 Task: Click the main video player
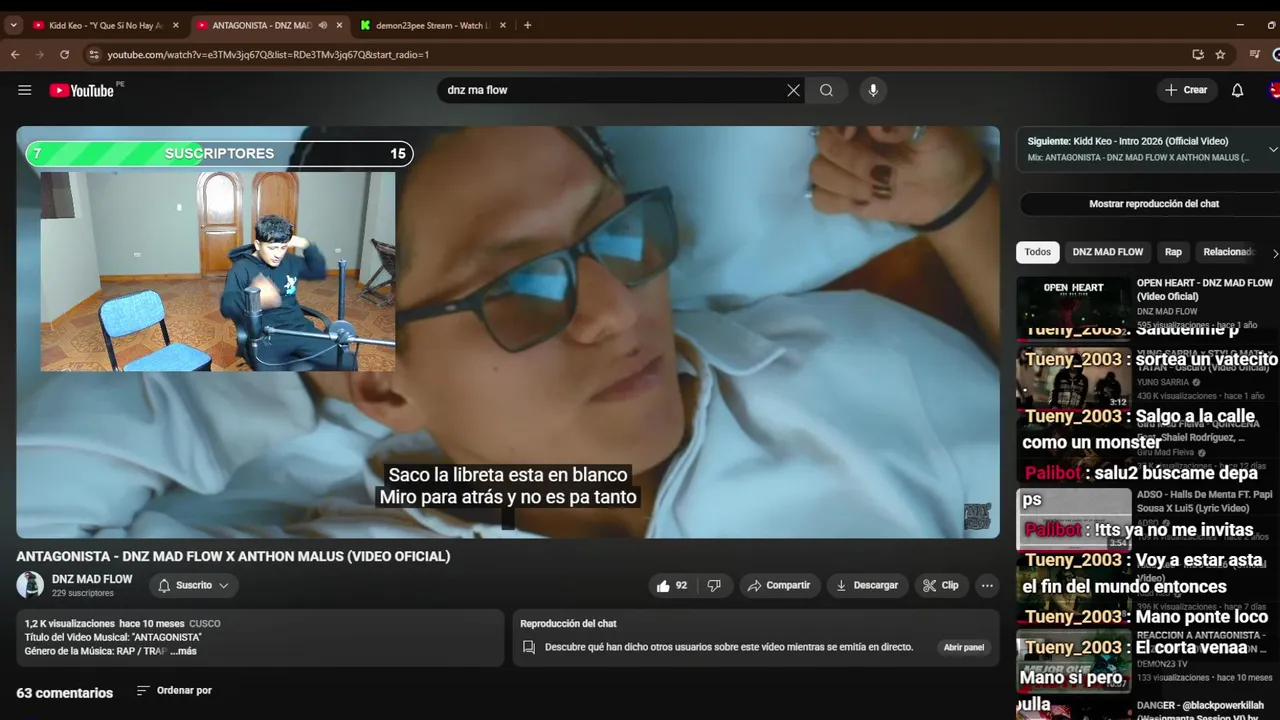(x=508, y=332)
